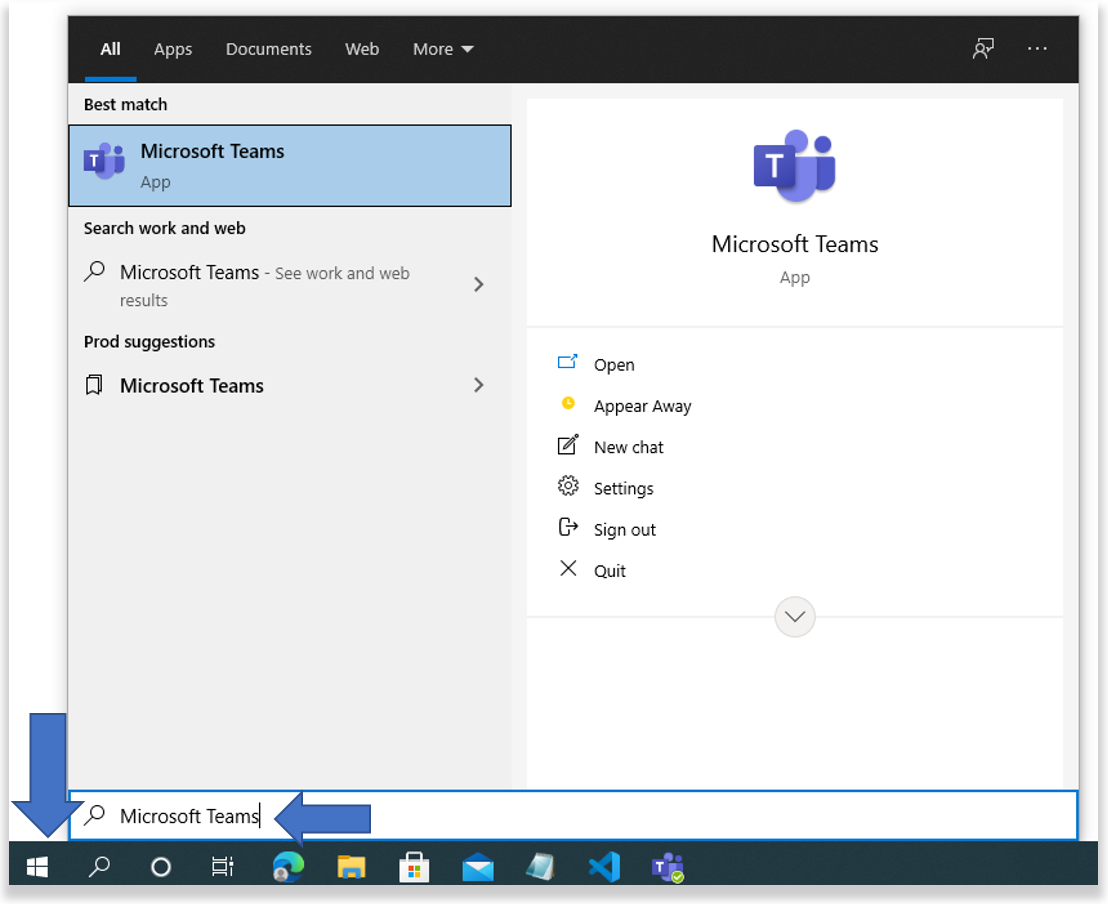Click the Cortana circle icon

(161, 867)
